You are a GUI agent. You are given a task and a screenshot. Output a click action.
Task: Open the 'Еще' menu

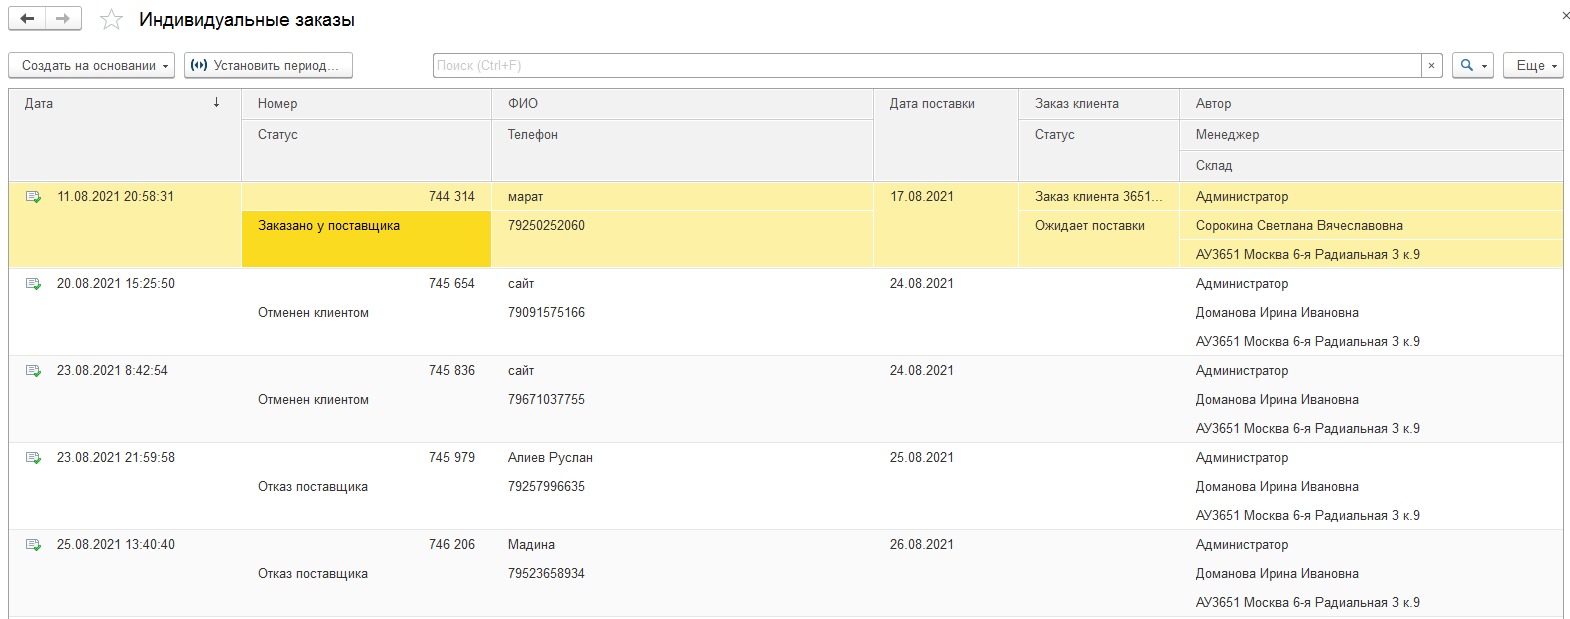(x=1533, y=66)
